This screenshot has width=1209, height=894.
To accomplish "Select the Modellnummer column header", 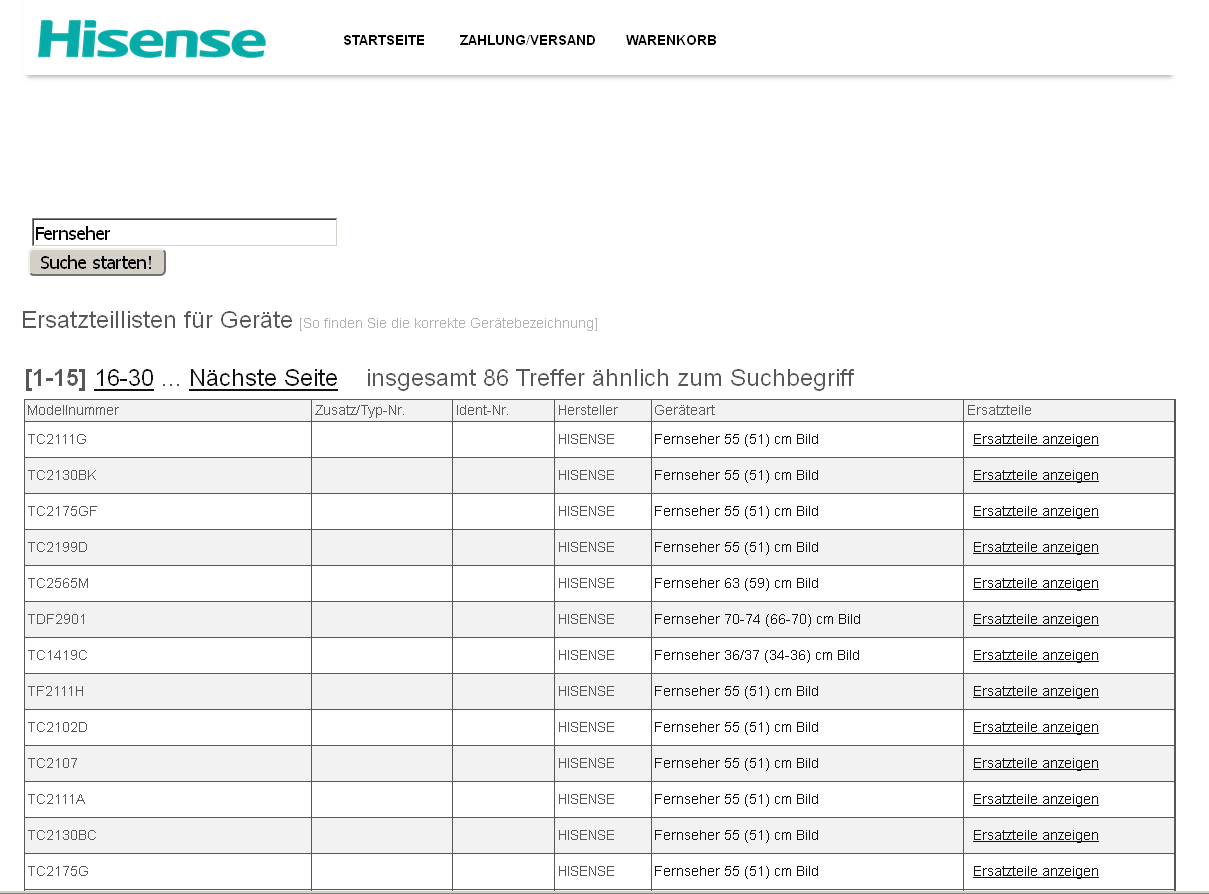I will click(x=73, y=411).
